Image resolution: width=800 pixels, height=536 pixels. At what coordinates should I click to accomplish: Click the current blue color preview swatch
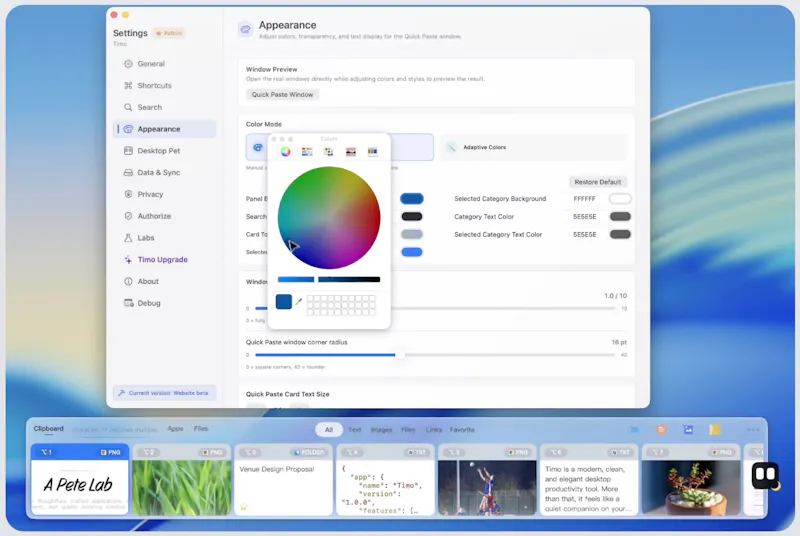[284, 301]
